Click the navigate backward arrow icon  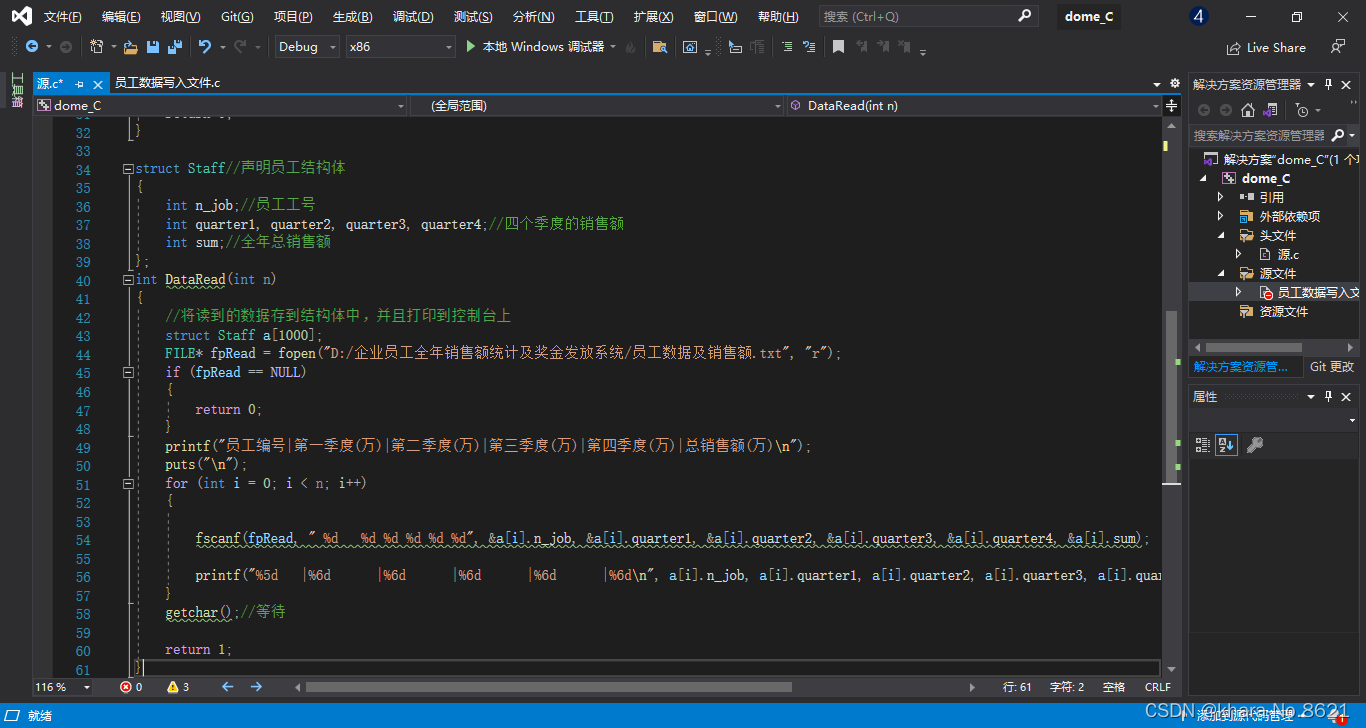pyautogui.click(x=32, y=47)
